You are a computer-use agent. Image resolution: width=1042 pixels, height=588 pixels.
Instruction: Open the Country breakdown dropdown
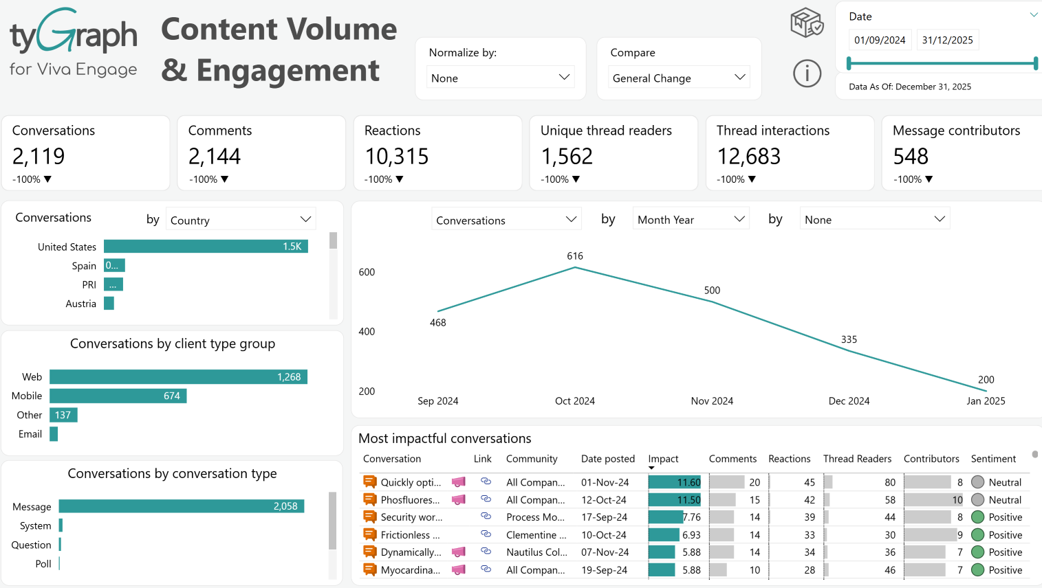point(240,220)
